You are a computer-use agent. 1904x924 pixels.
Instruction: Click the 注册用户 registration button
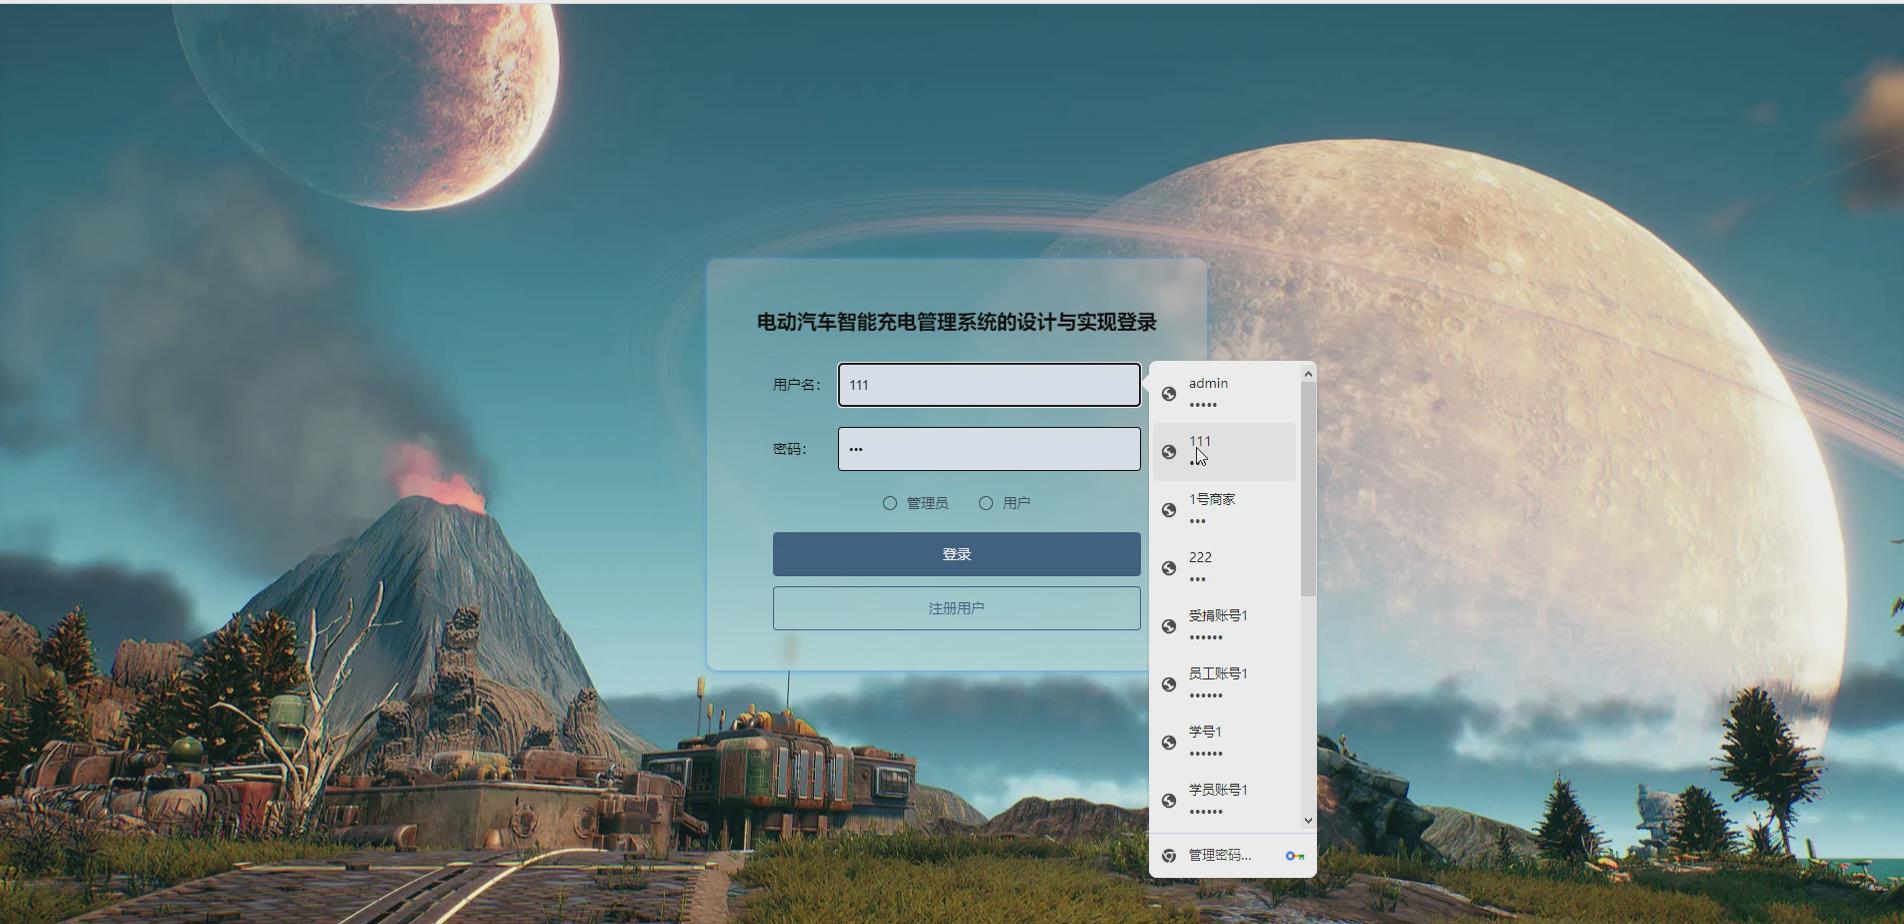coord(955,607)
